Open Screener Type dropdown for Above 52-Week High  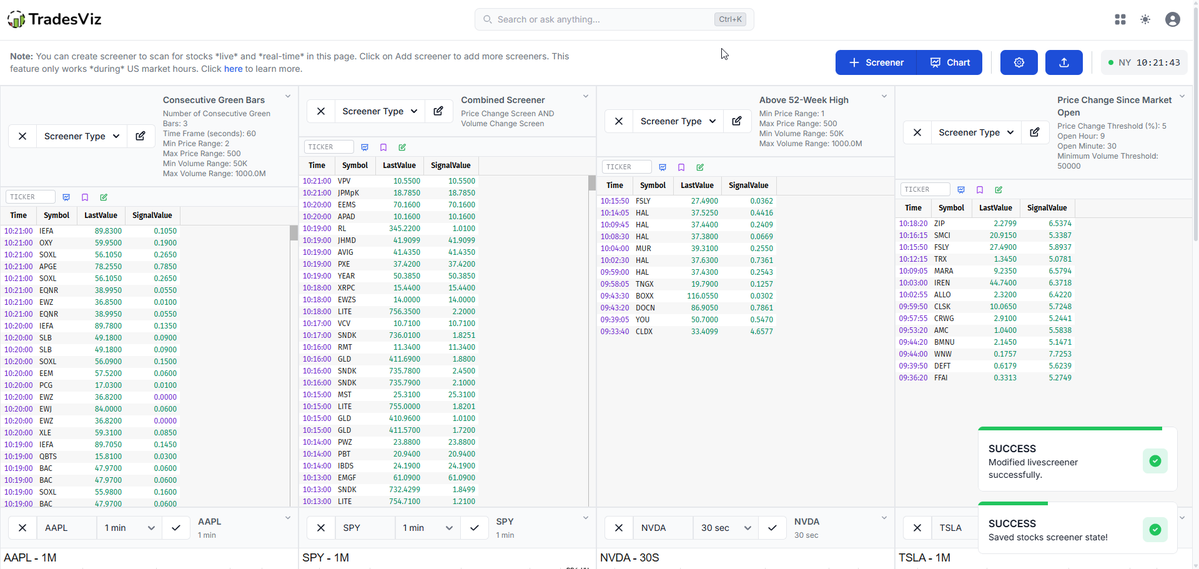pos(678,121)
